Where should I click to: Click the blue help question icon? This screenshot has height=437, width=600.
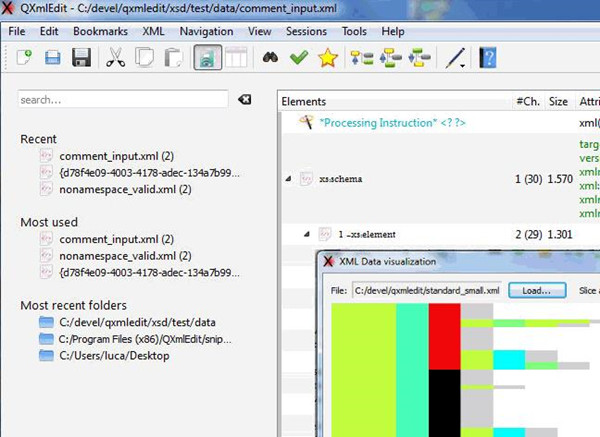pos(488,59)
